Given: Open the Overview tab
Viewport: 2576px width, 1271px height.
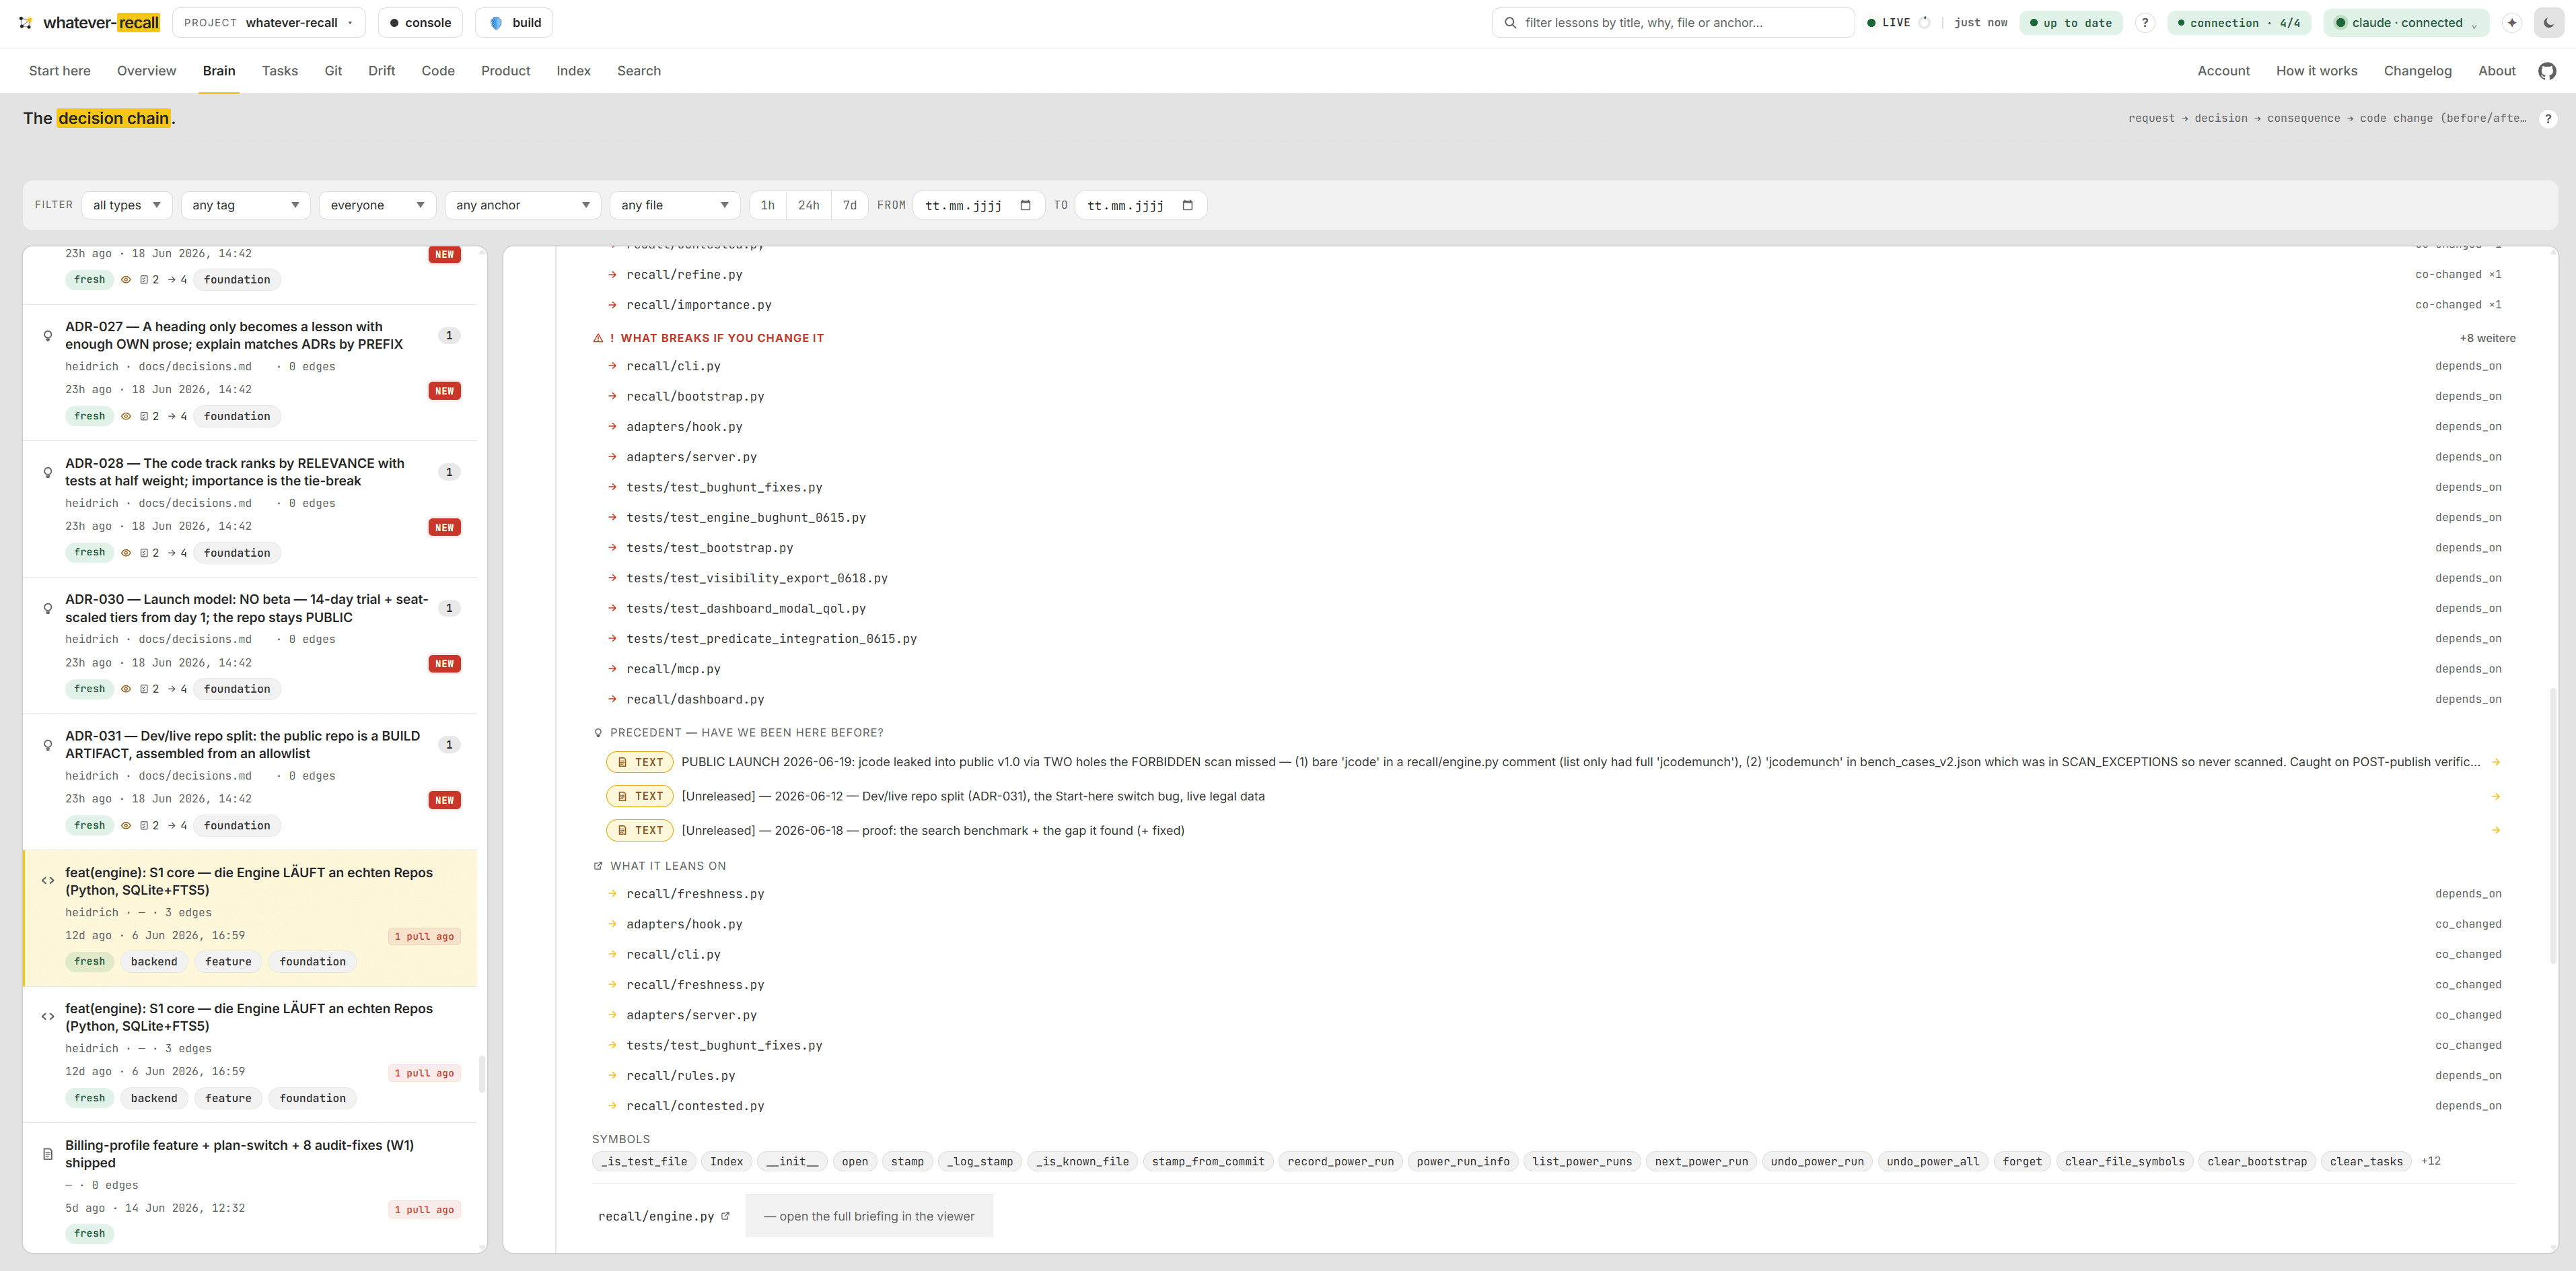Looking at the screenshot, I should tap(146, 71).
